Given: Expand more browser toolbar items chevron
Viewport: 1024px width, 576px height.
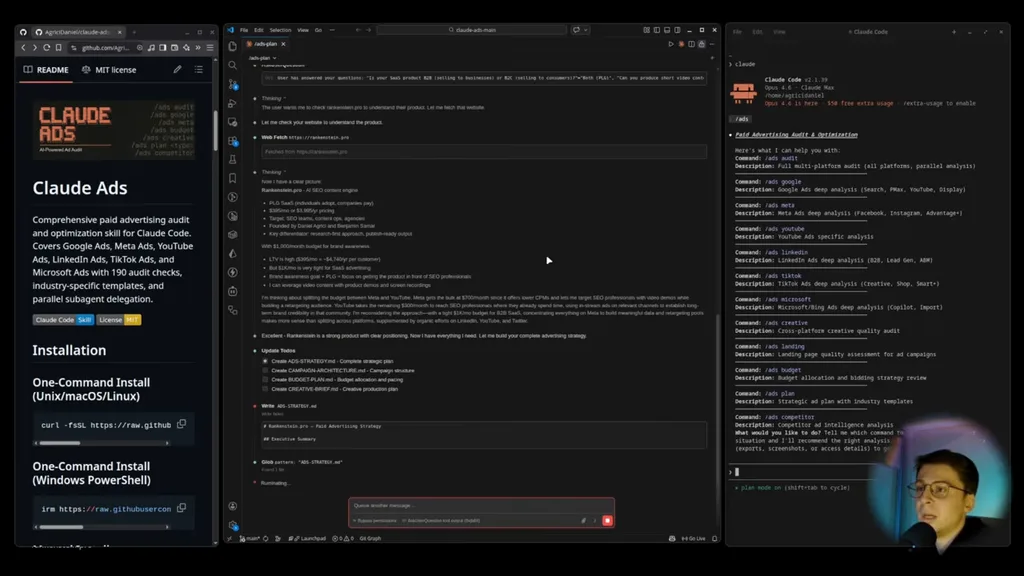Looking at the screenshot, I should coord(198,48).
